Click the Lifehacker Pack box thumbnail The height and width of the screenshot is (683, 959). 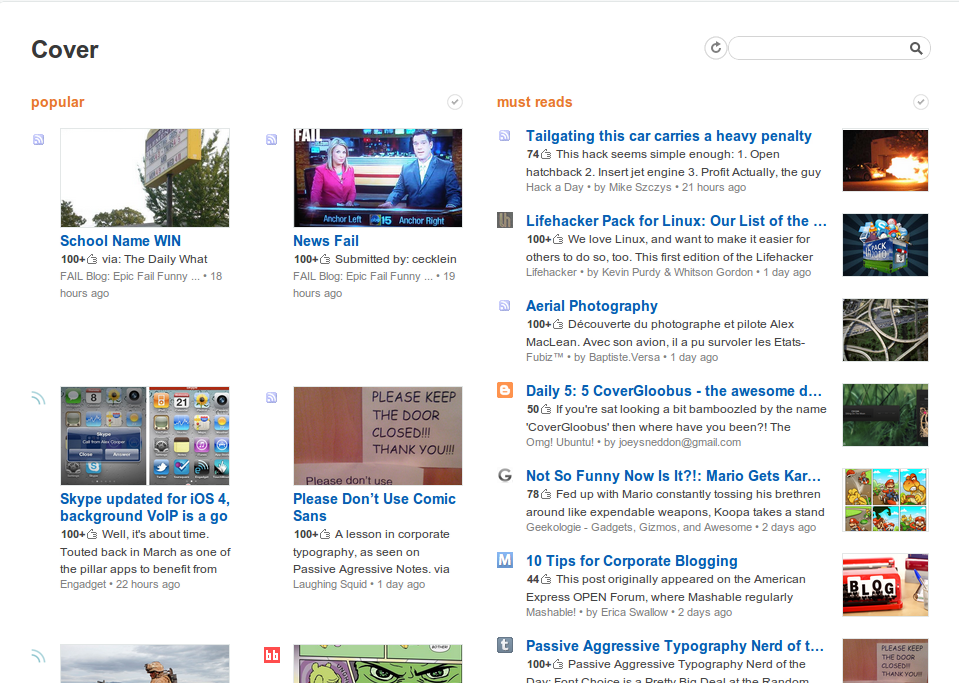pyautogui.click(x=885, y=245)
